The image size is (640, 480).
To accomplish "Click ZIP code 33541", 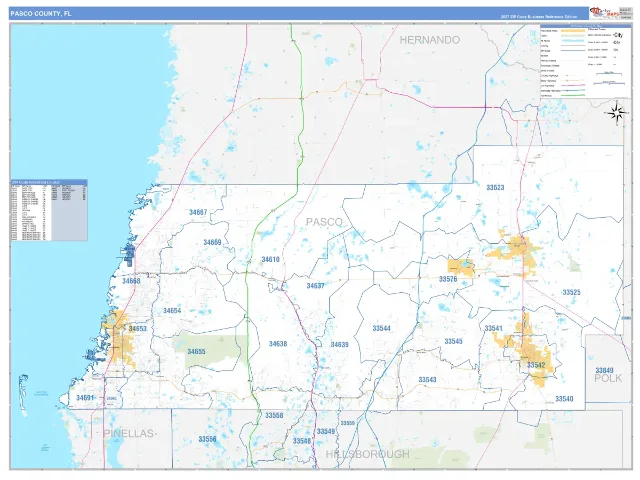I will [493, 328].
